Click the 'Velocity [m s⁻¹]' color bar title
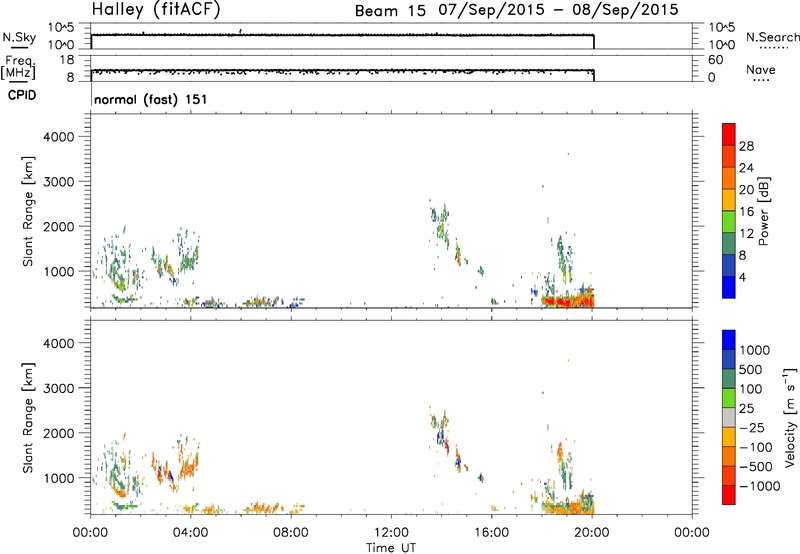 tap(790, 417)
